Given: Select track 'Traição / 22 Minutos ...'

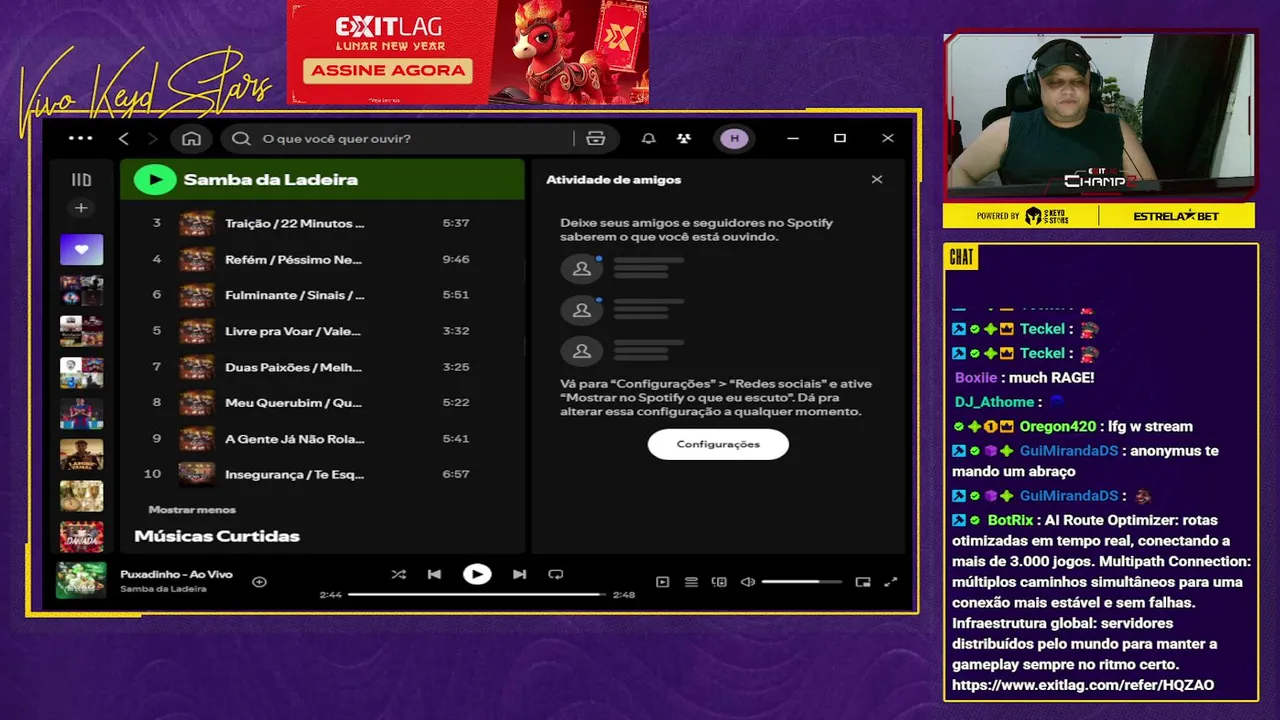Looking at the screenshot, I should (294, 223).
